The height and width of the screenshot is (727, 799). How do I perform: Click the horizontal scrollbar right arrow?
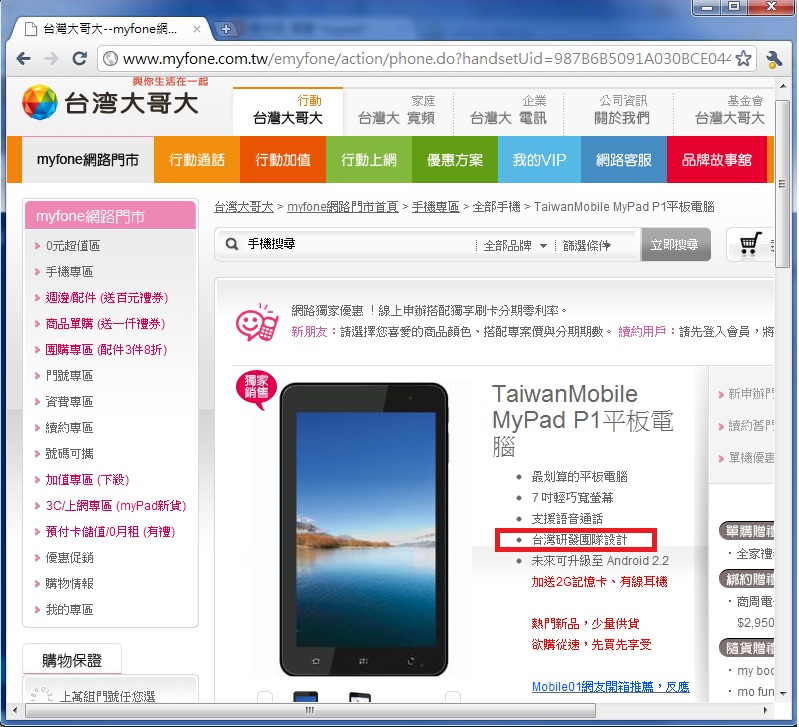tap(765, 710)
